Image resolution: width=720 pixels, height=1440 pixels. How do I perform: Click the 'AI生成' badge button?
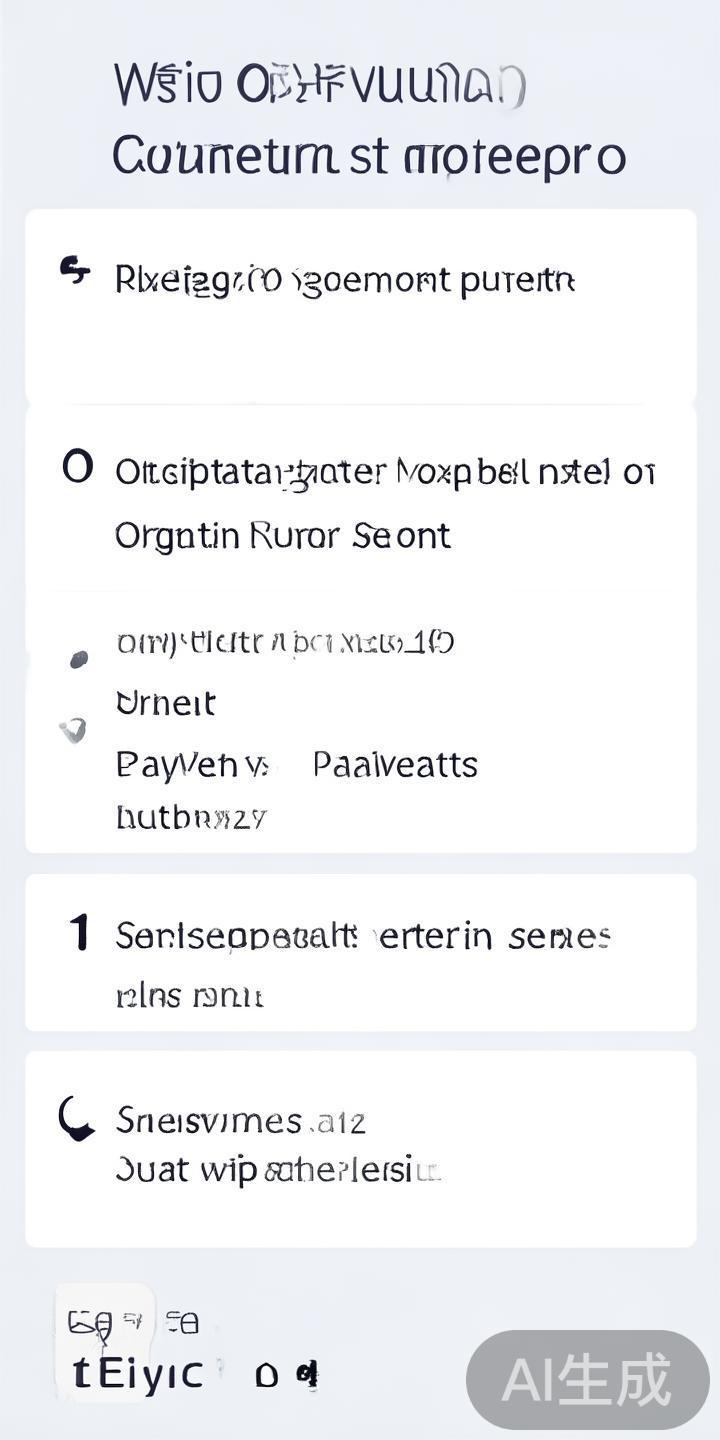click(587, 1380)
